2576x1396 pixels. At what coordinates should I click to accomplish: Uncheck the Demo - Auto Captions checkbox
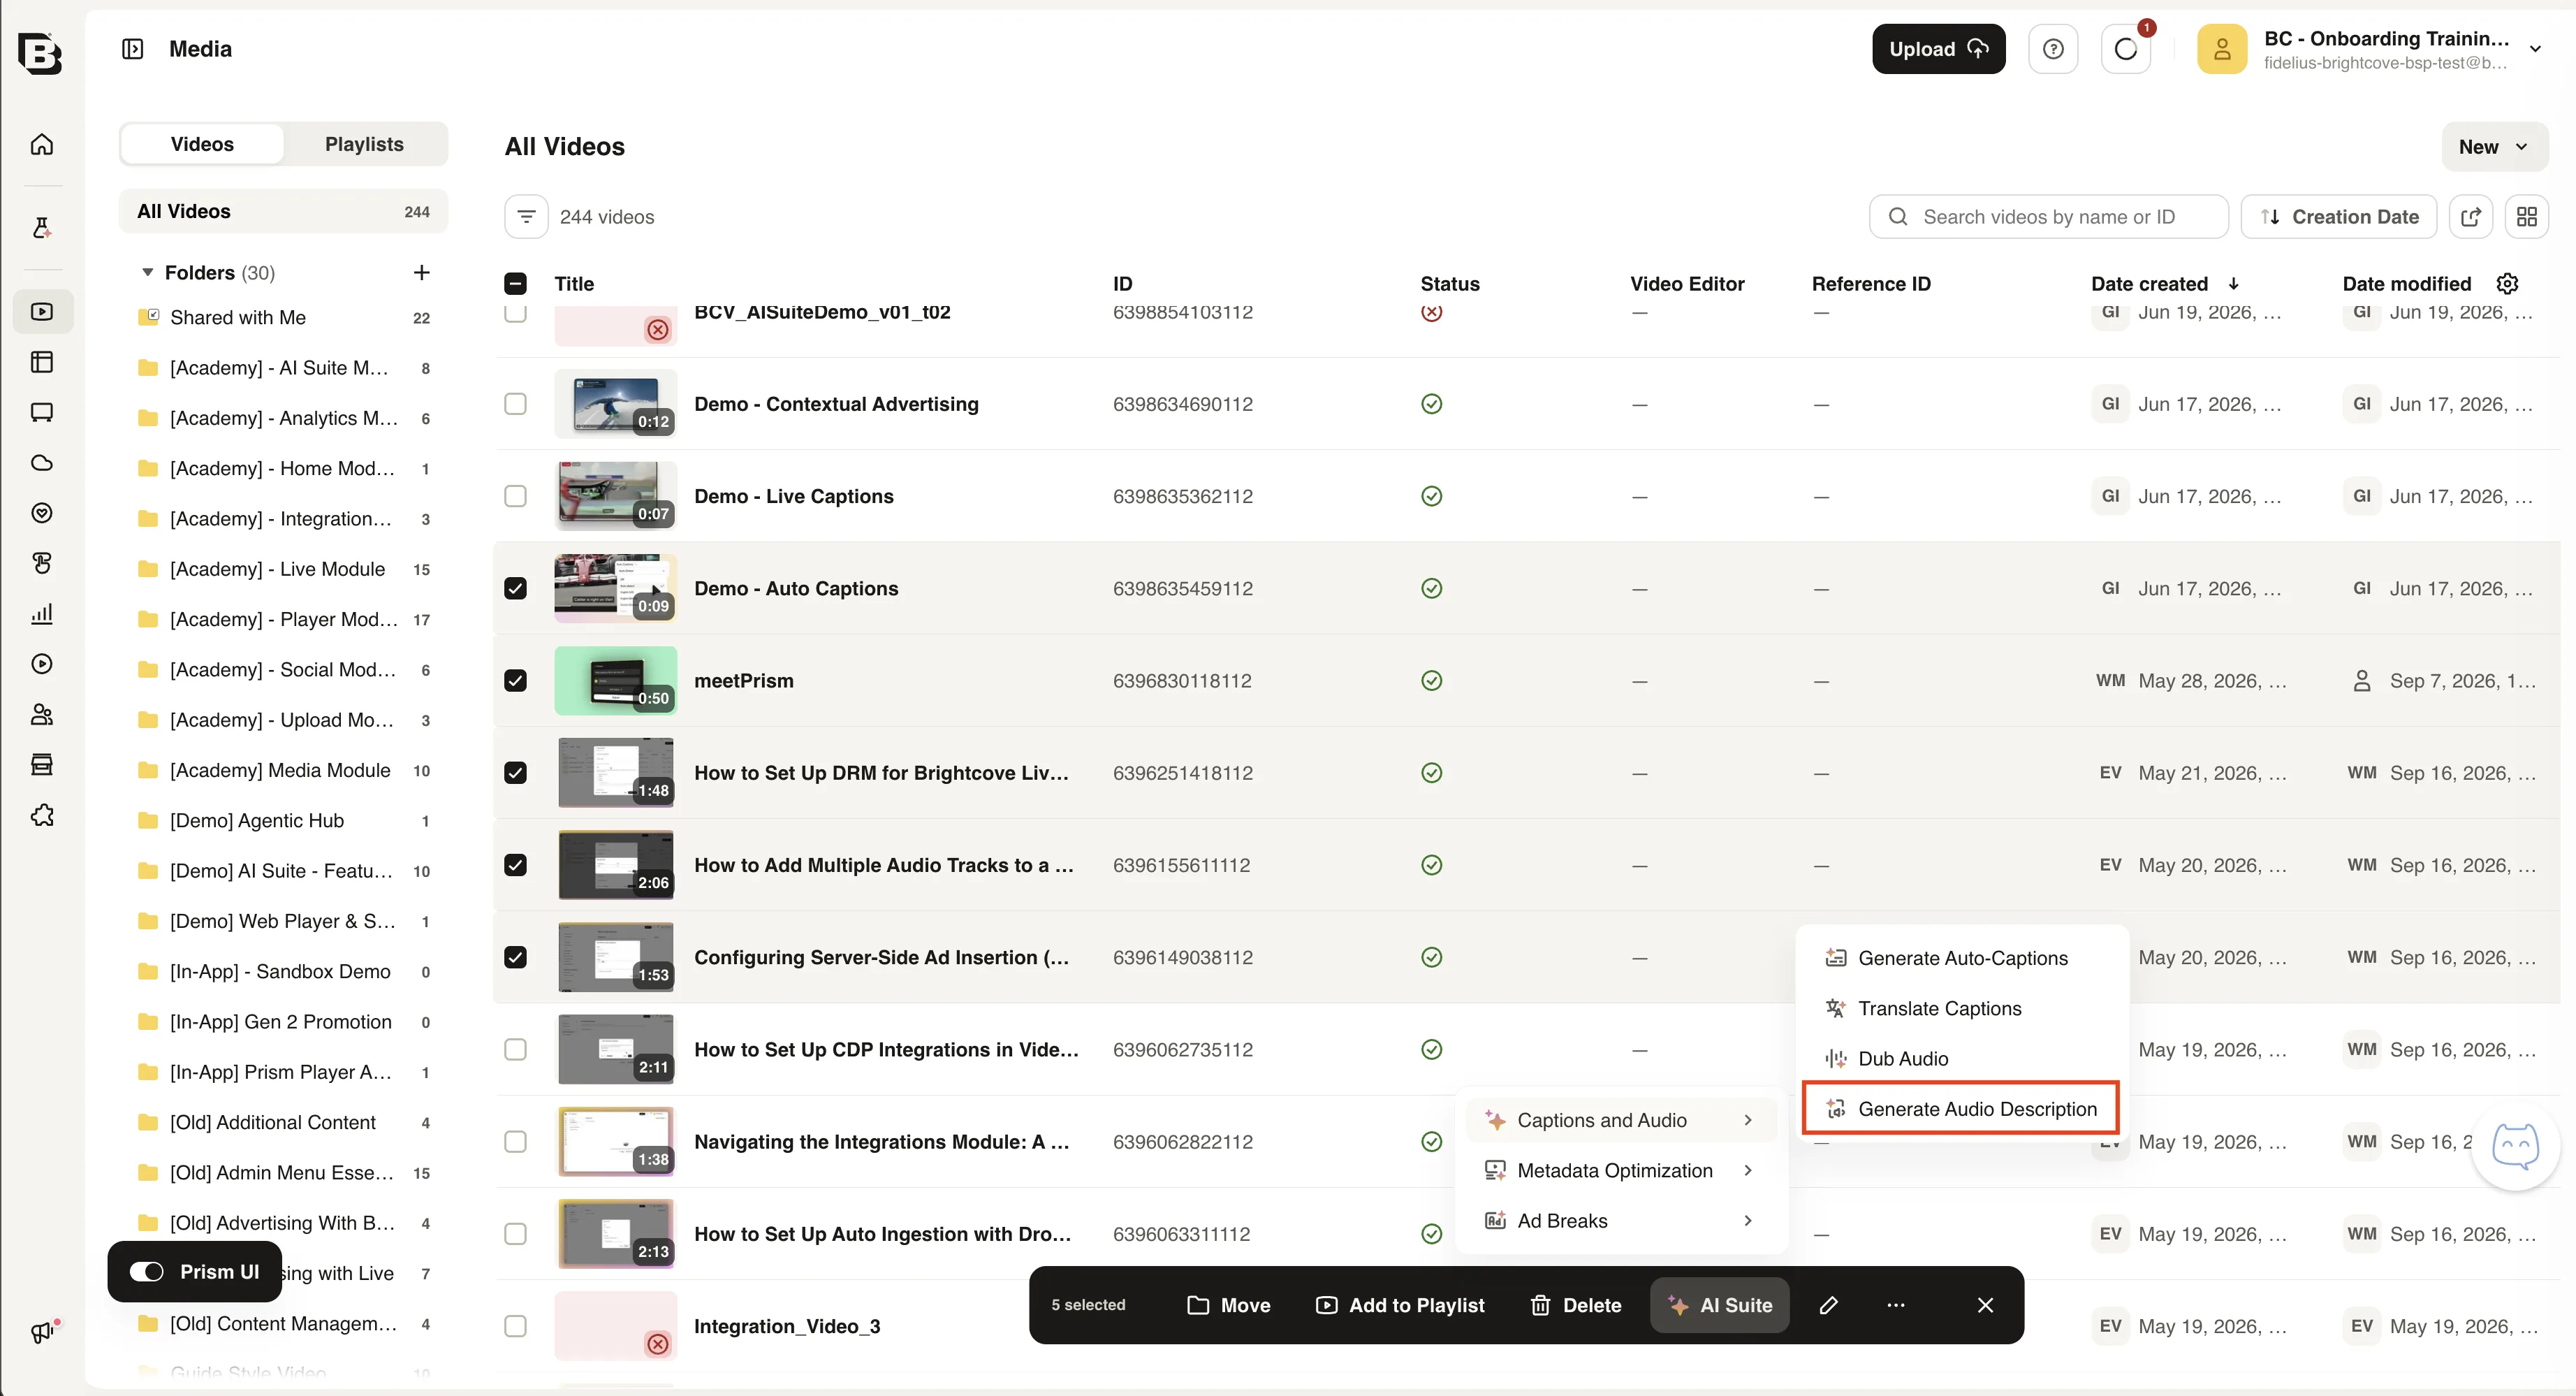pyautogui.click(x=515, y=589)
